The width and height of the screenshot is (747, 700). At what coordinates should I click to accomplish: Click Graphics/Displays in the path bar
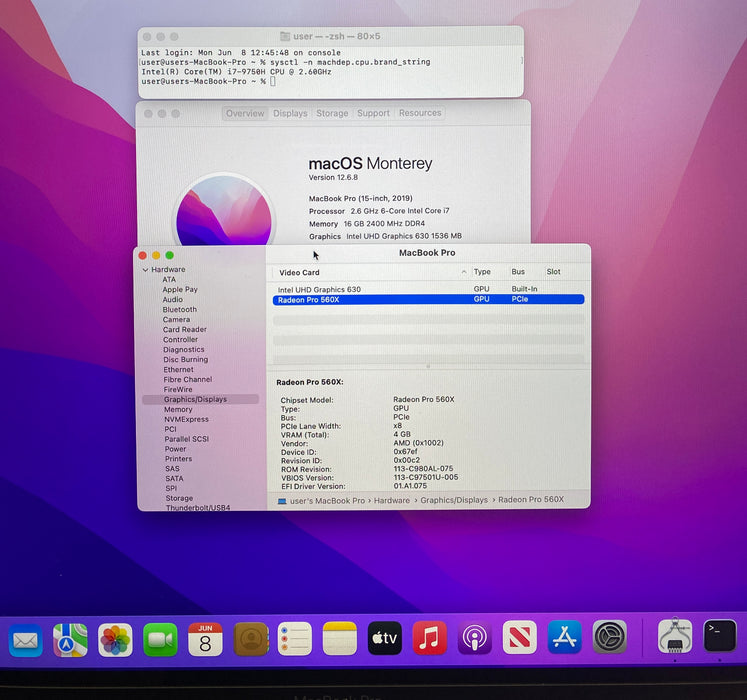[x=454, y=500]
